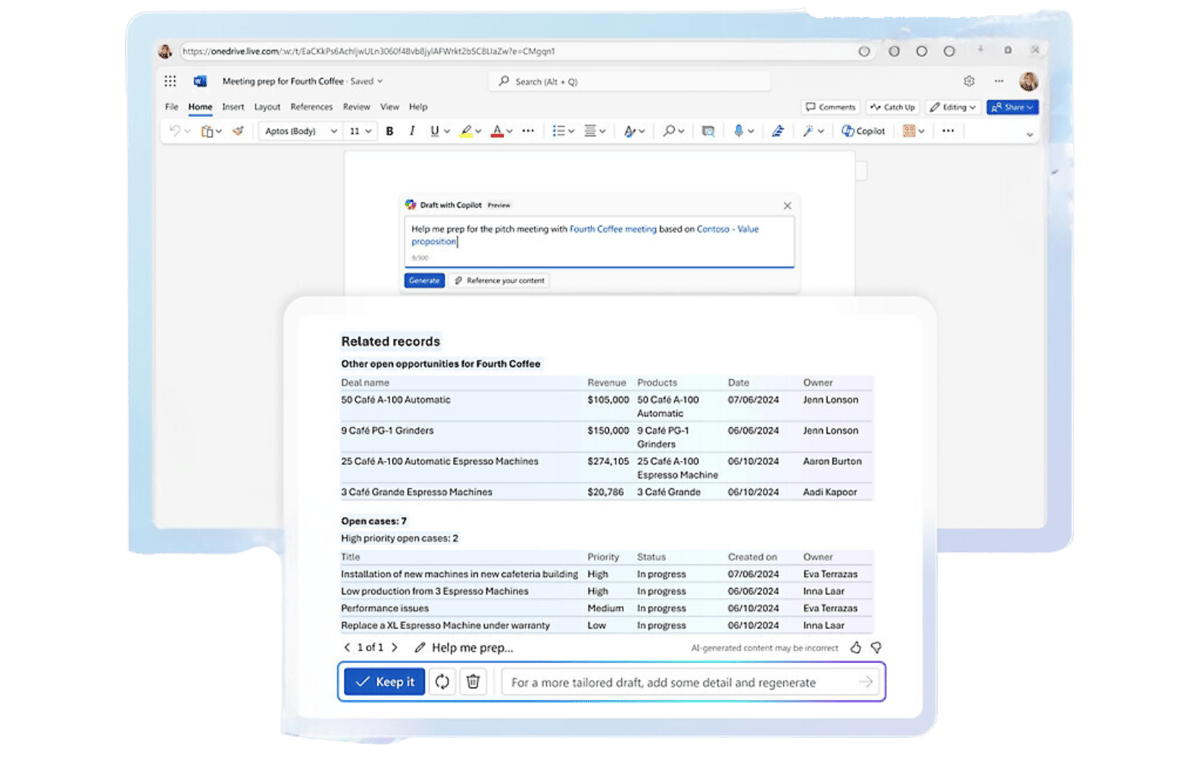
Task: Click the Paste clipboard icon
Action: tap(206, 131)
